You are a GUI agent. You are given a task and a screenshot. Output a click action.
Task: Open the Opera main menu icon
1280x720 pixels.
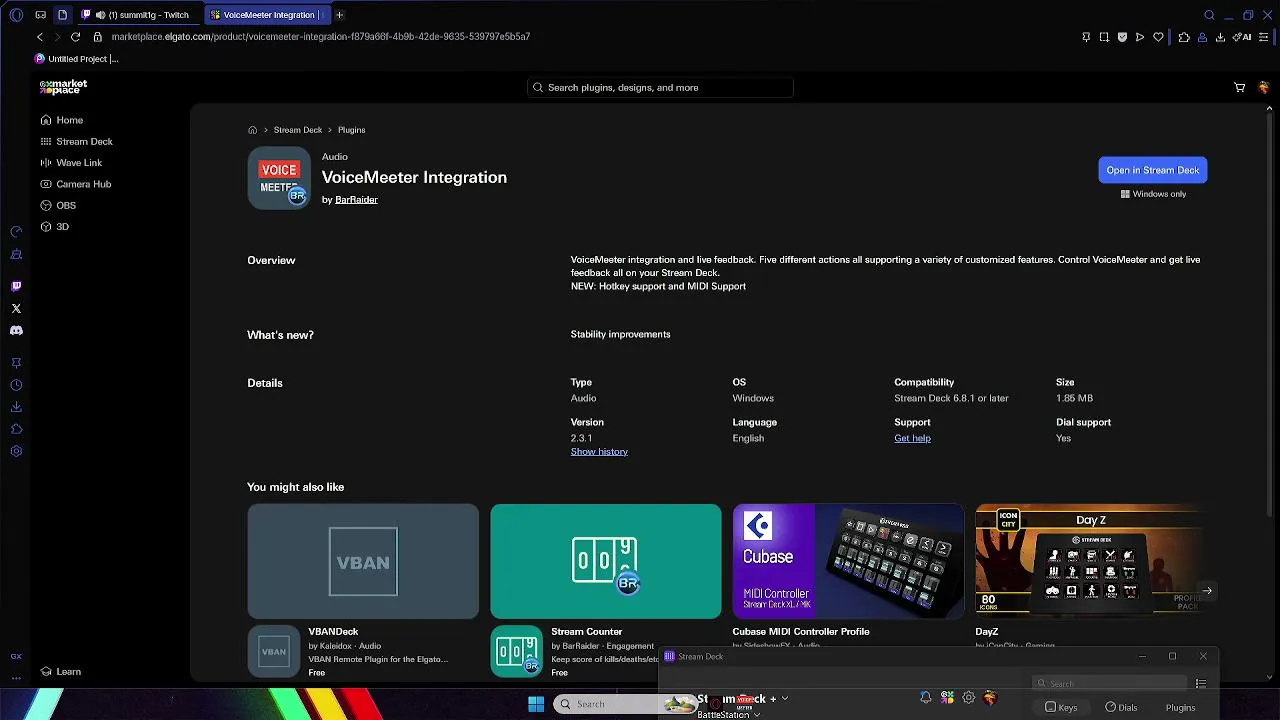(16, 15)
